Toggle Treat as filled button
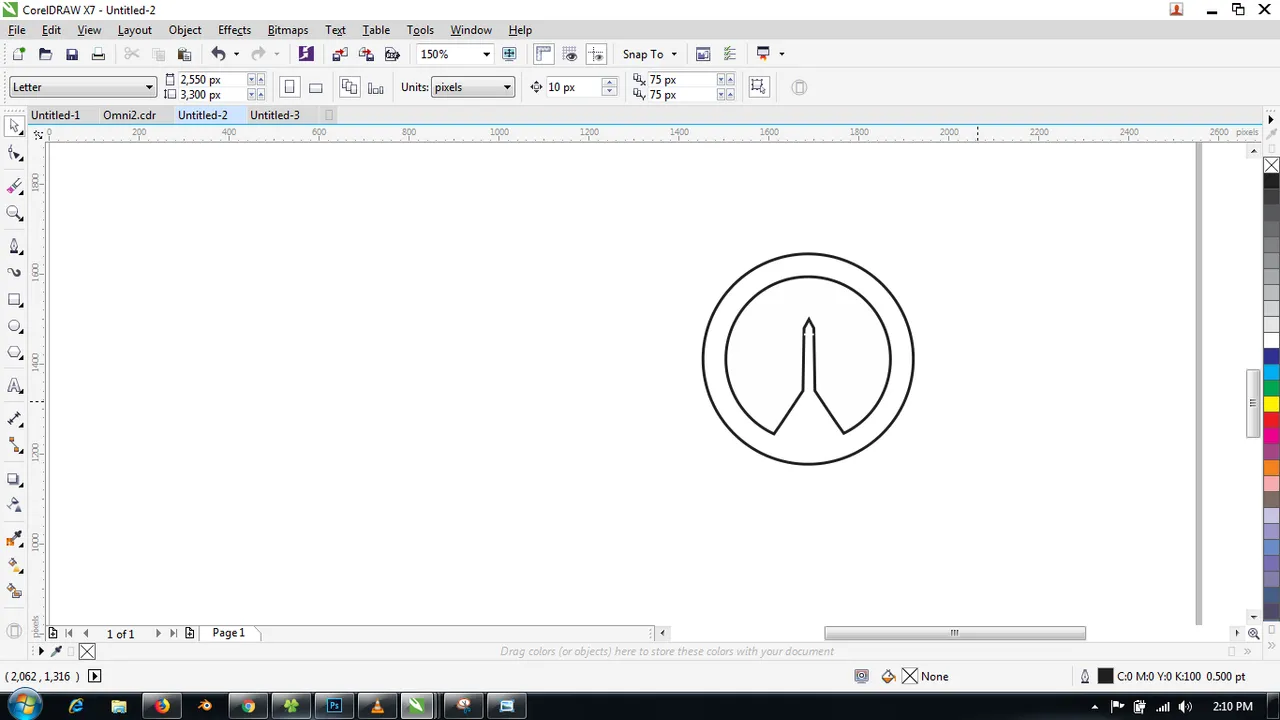Image resolution: width=1280 pixels, height=720 pixels. (758, 87)
